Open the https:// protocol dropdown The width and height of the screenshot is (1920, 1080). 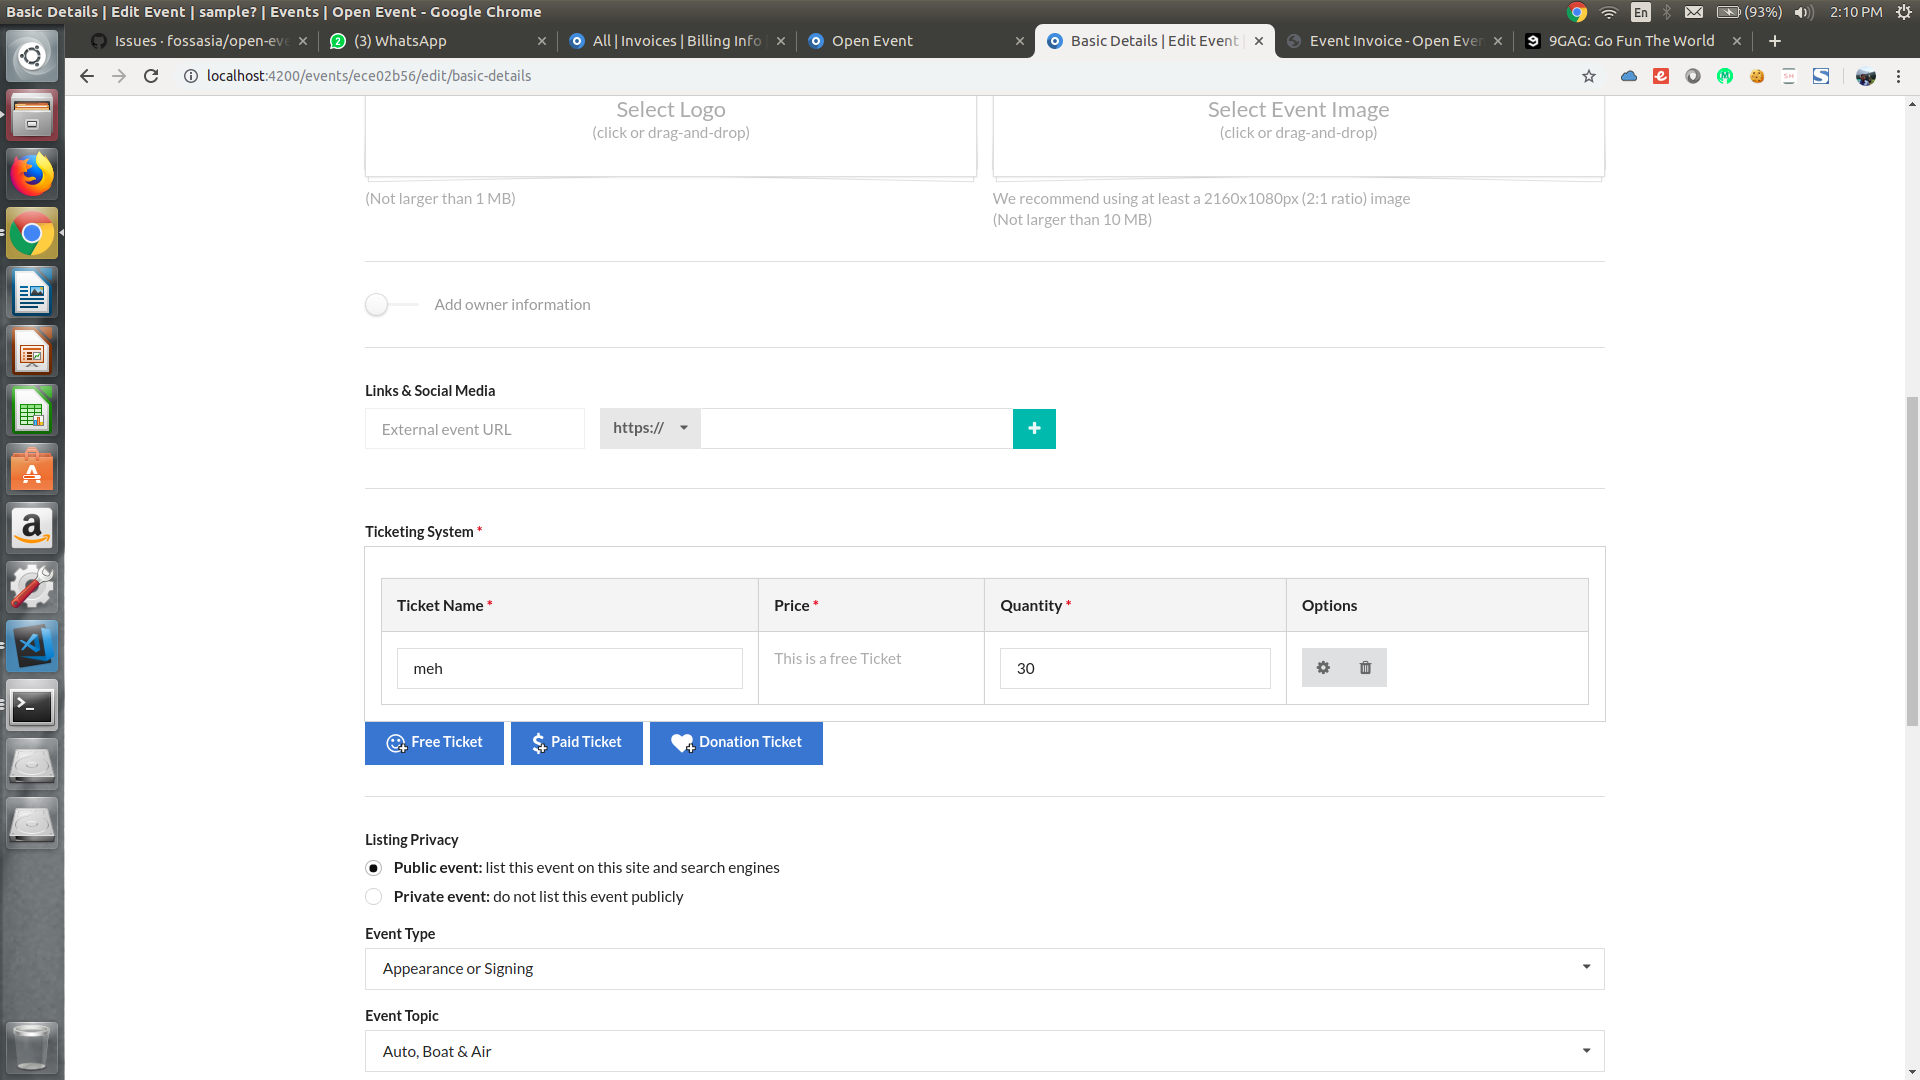click(650, 428)
